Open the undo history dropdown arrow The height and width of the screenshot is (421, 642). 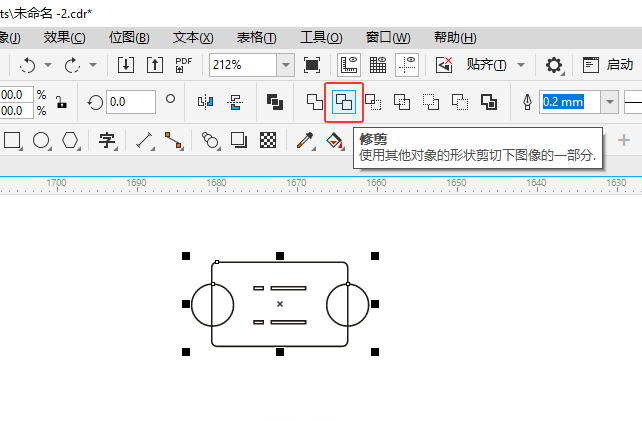tap(48, 65)
